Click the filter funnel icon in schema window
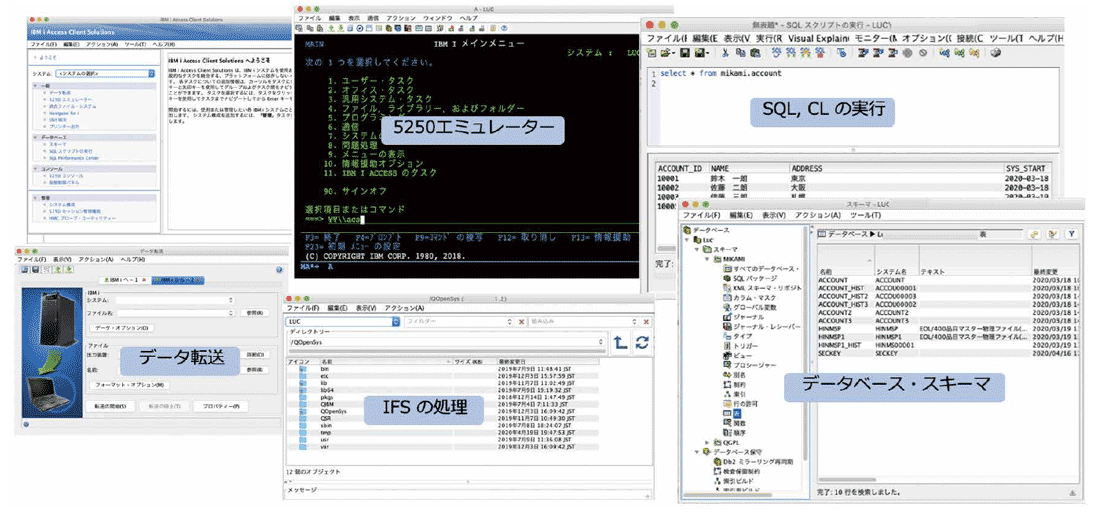Viewport: 1100px width, 512px height. coord(1071,234)
